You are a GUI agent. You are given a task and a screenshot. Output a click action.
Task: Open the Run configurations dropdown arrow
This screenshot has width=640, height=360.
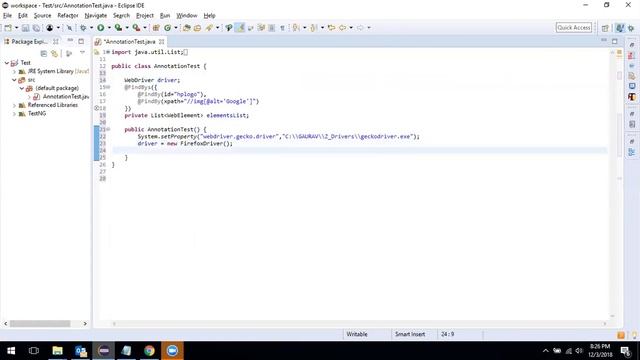(109, 28)
